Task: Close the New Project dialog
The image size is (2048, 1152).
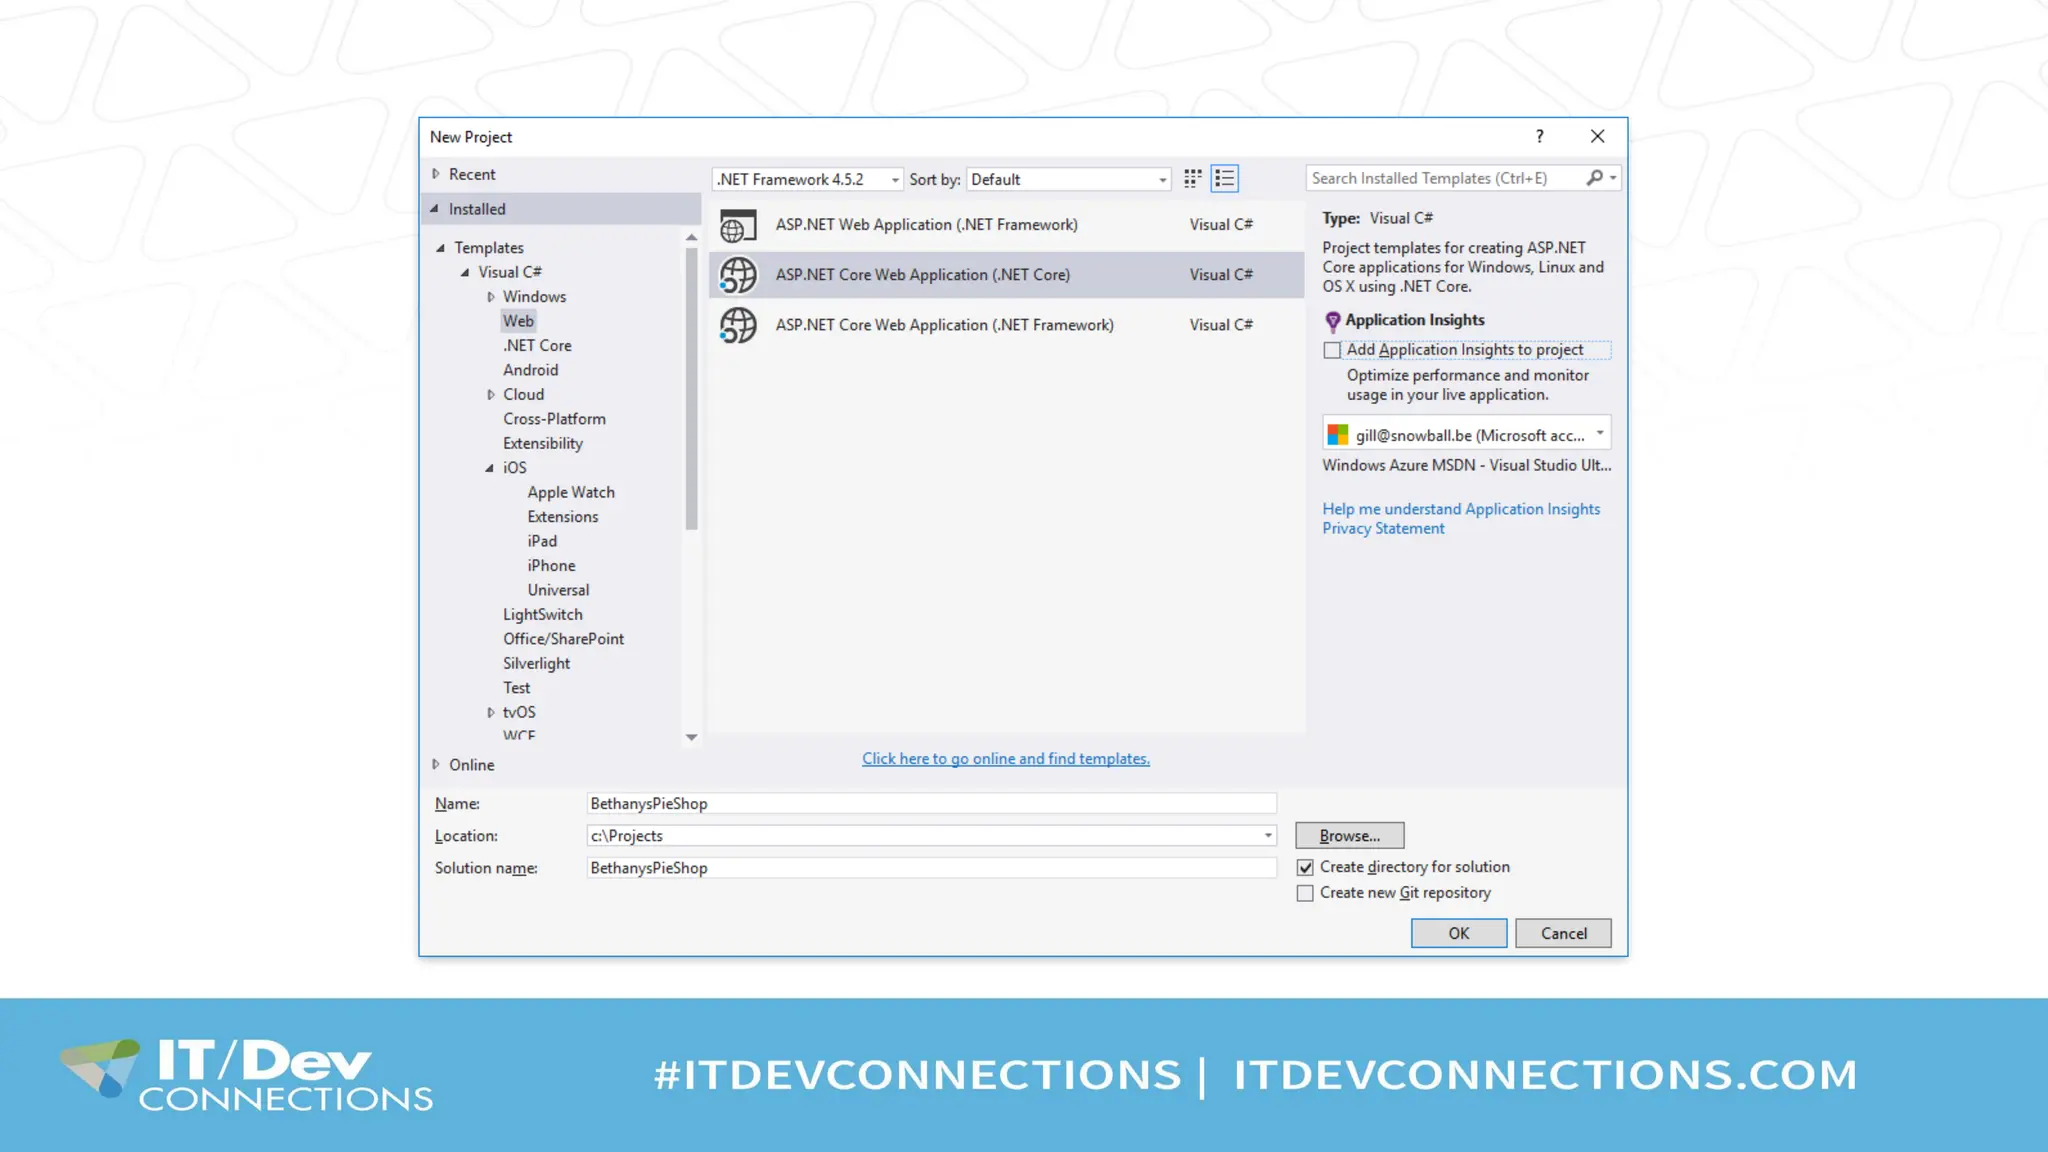Action: click(x=1597, y=137)
